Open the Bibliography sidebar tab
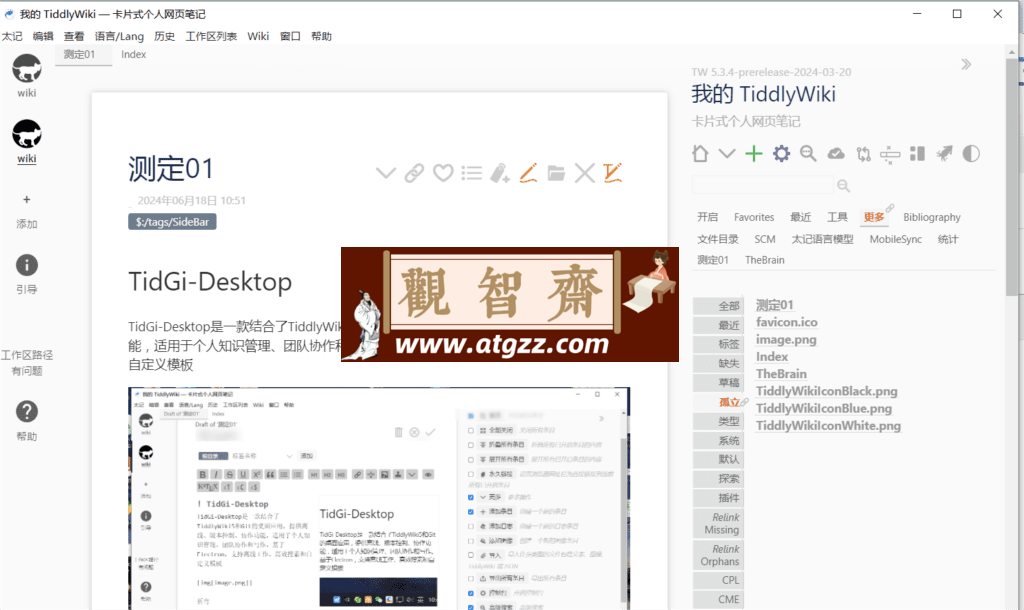The image size is (1024, 610). pos(932,217)
